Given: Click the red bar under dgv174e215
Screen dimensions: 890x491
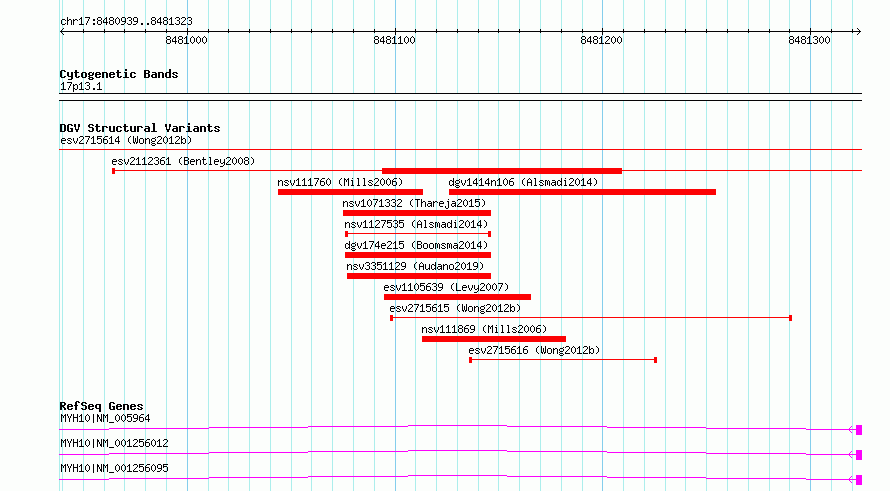Looking at the screenshot, I should 418,255.
